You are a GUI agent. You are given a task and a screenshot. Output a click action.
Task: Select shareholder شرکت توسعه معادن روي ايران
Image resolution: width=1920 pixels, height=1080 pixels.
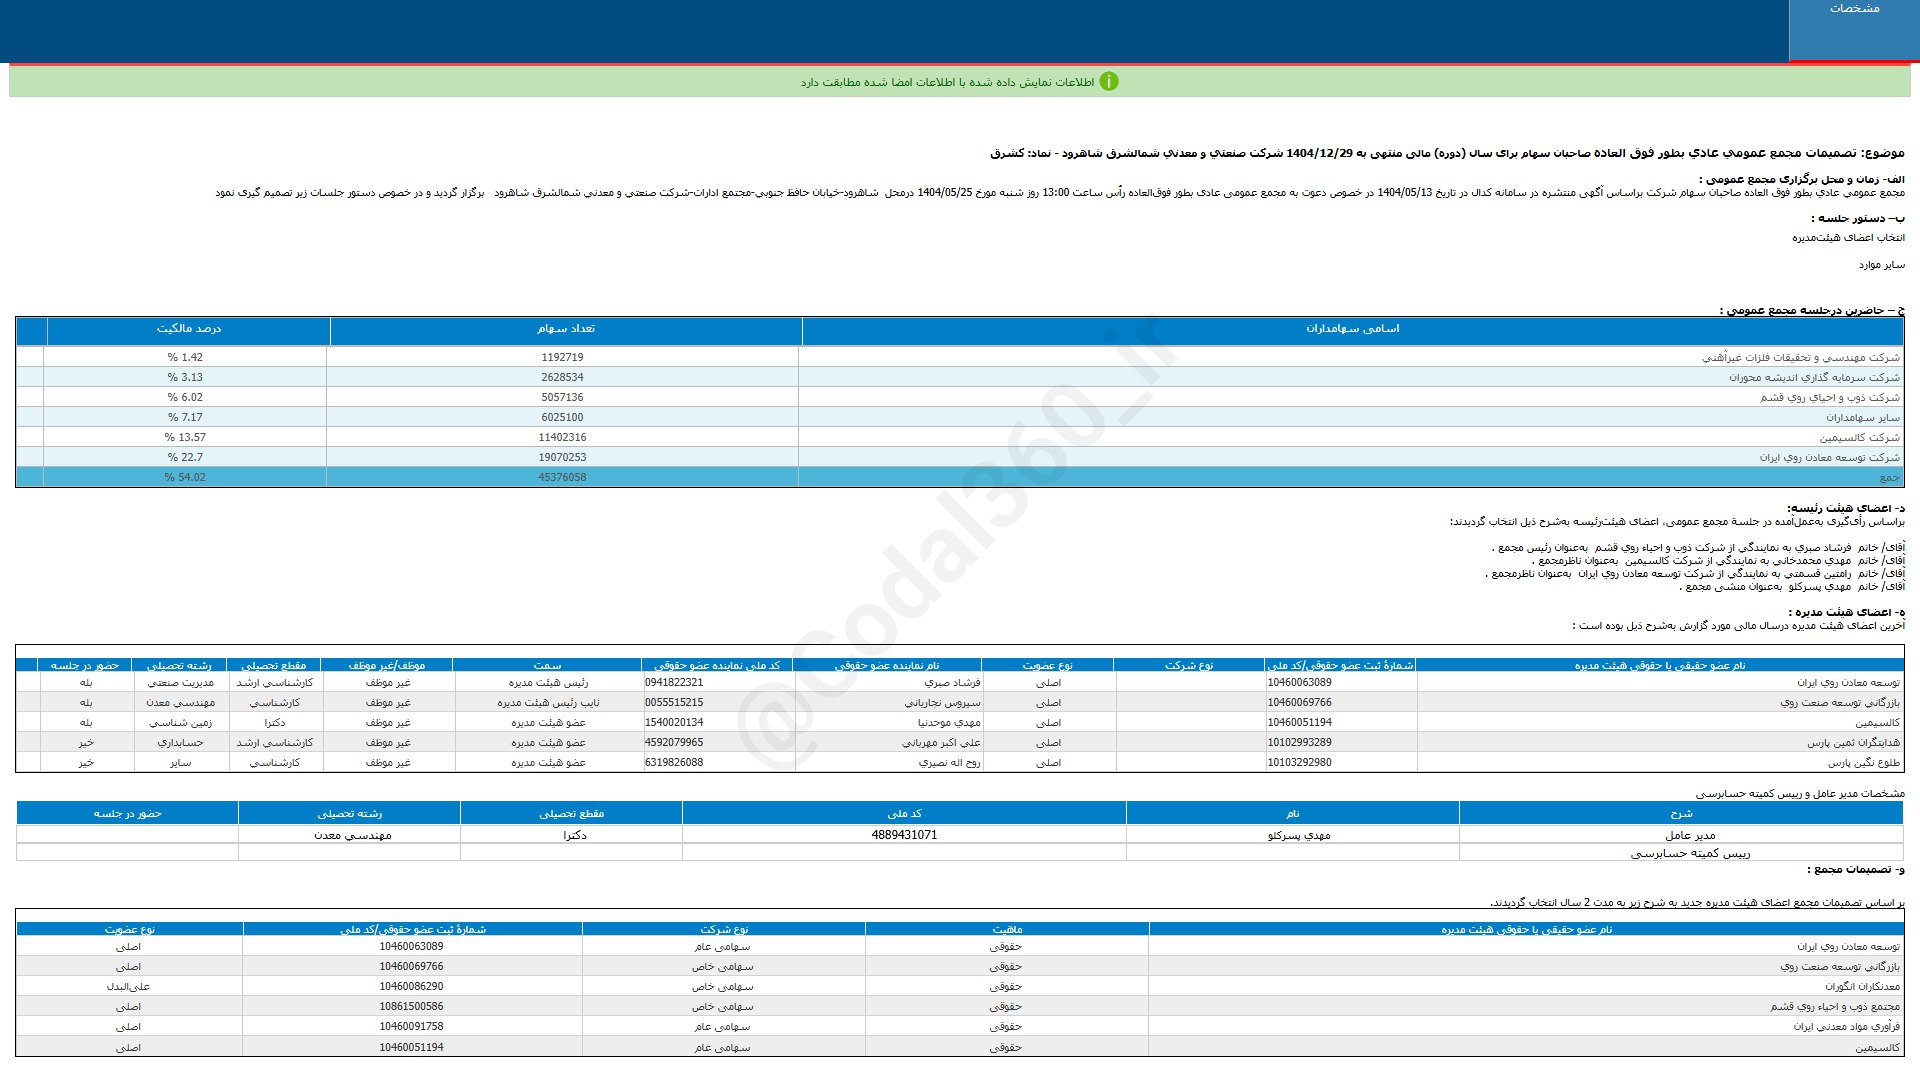[1830, 457]
